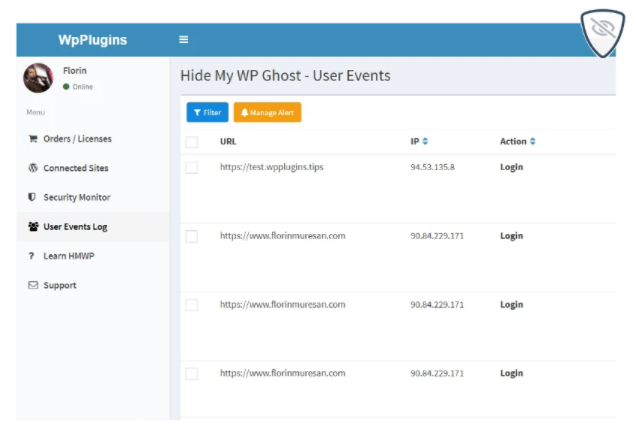Check the box for test.wpplugins.tips row
The width and height of the screenshot is (637, 428).
click(192, 167)
